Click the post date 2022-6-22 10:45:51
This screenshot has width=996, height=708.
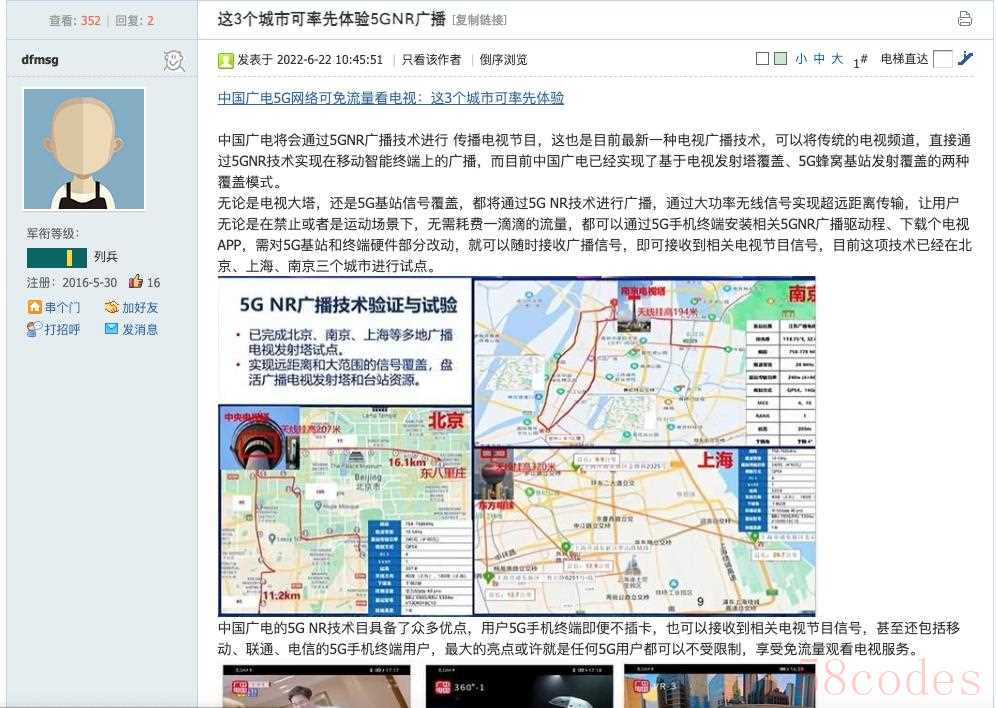pos(330,60)
